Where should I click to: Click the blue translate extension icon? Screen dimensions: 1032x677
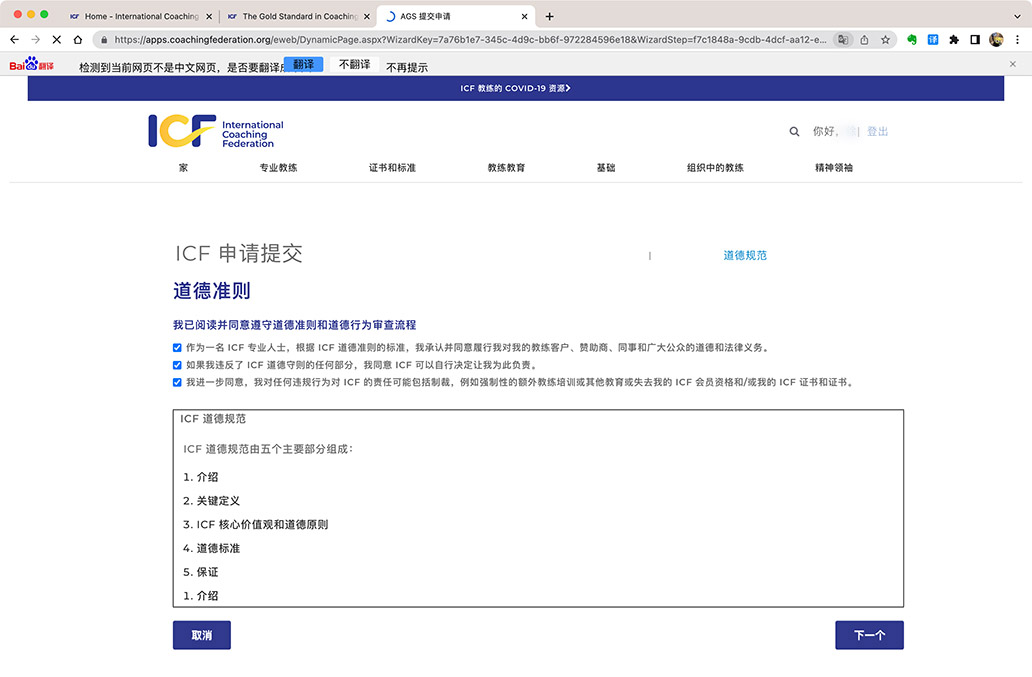933,40
